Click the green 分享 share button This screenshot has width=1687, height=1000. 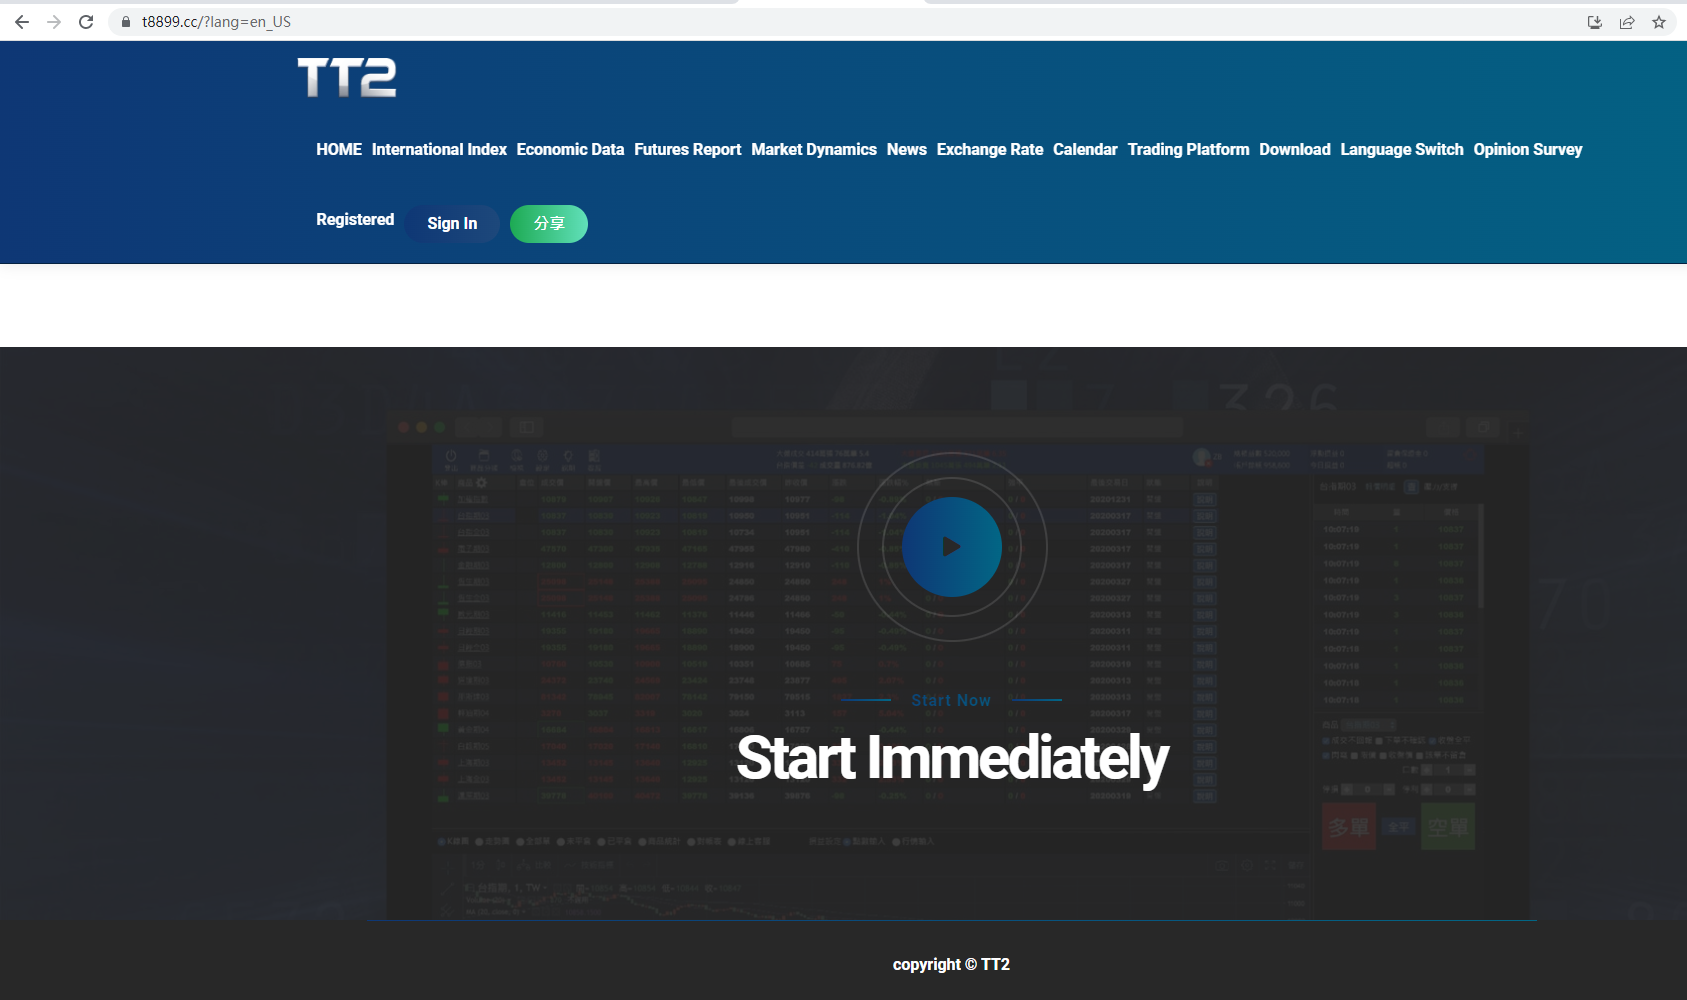(x=549, y=223)
